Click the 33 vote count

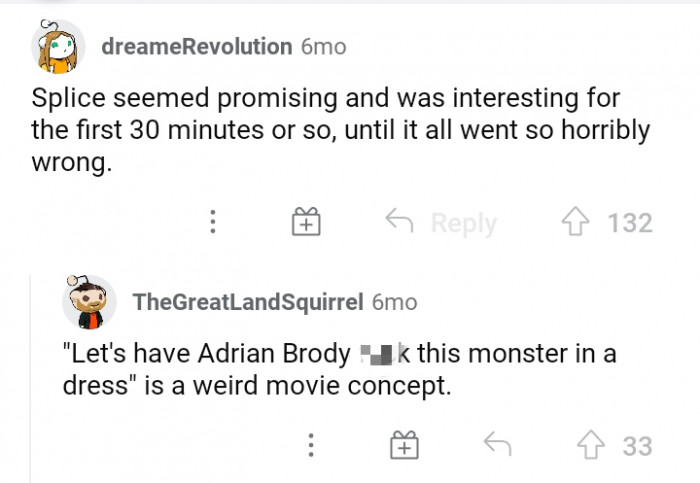point(637,445)
